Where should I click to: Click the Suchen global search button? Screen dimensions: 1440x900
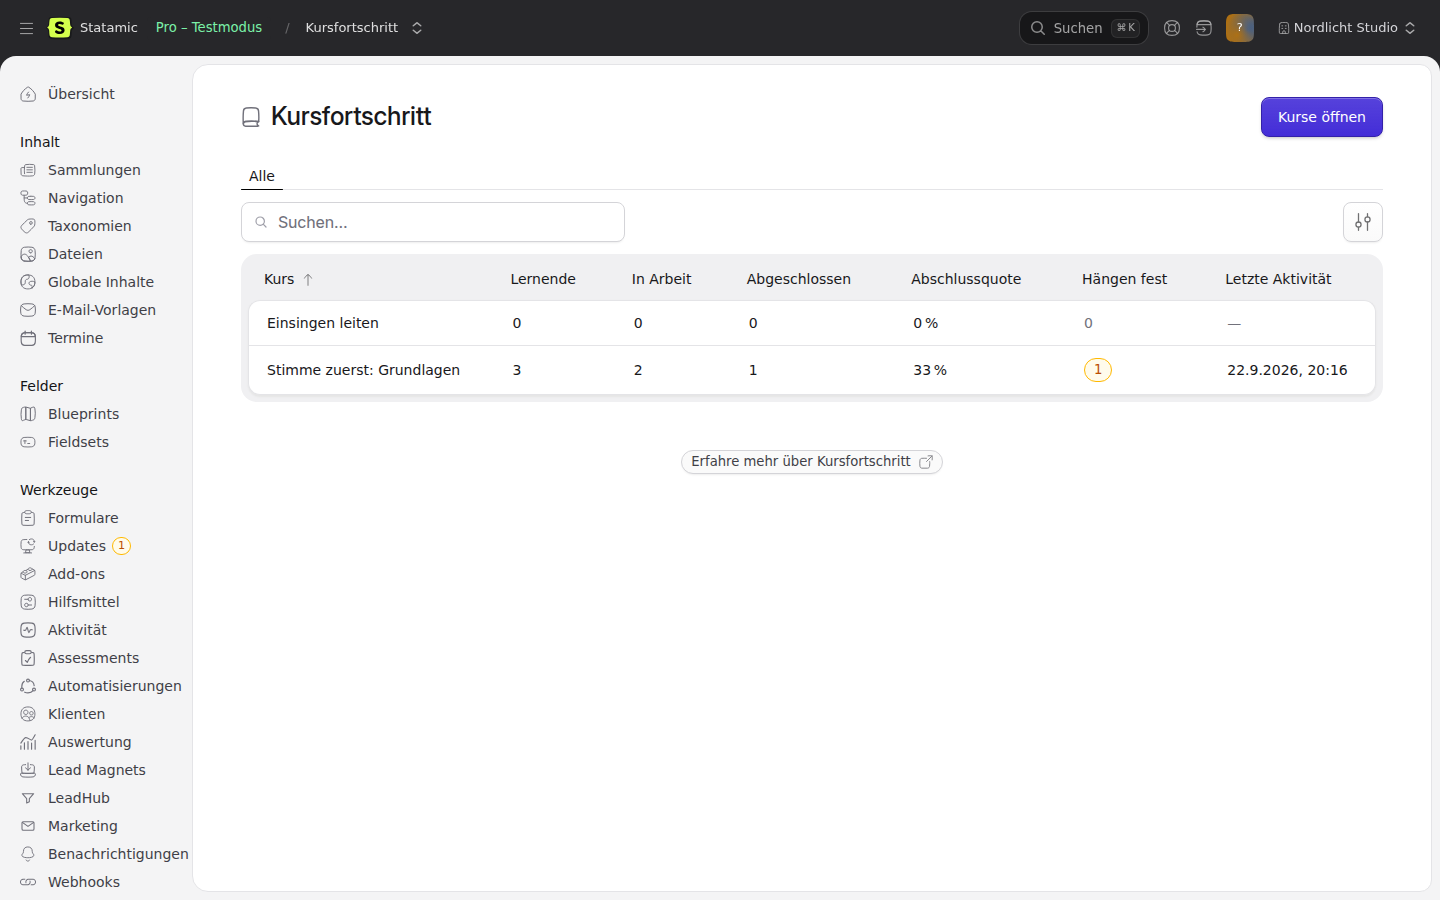pyautogui.click(x=1084, y=28)
